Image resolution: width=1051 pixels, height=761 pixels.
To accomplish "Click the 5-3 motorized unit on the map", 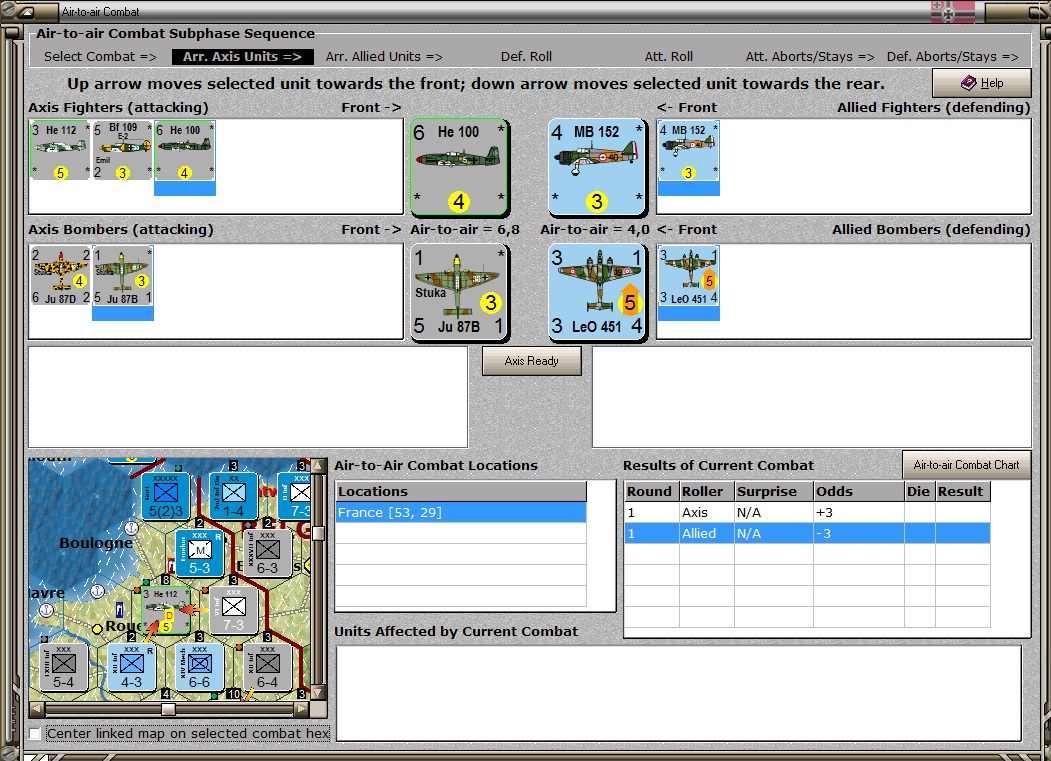I will pos(199,554).
